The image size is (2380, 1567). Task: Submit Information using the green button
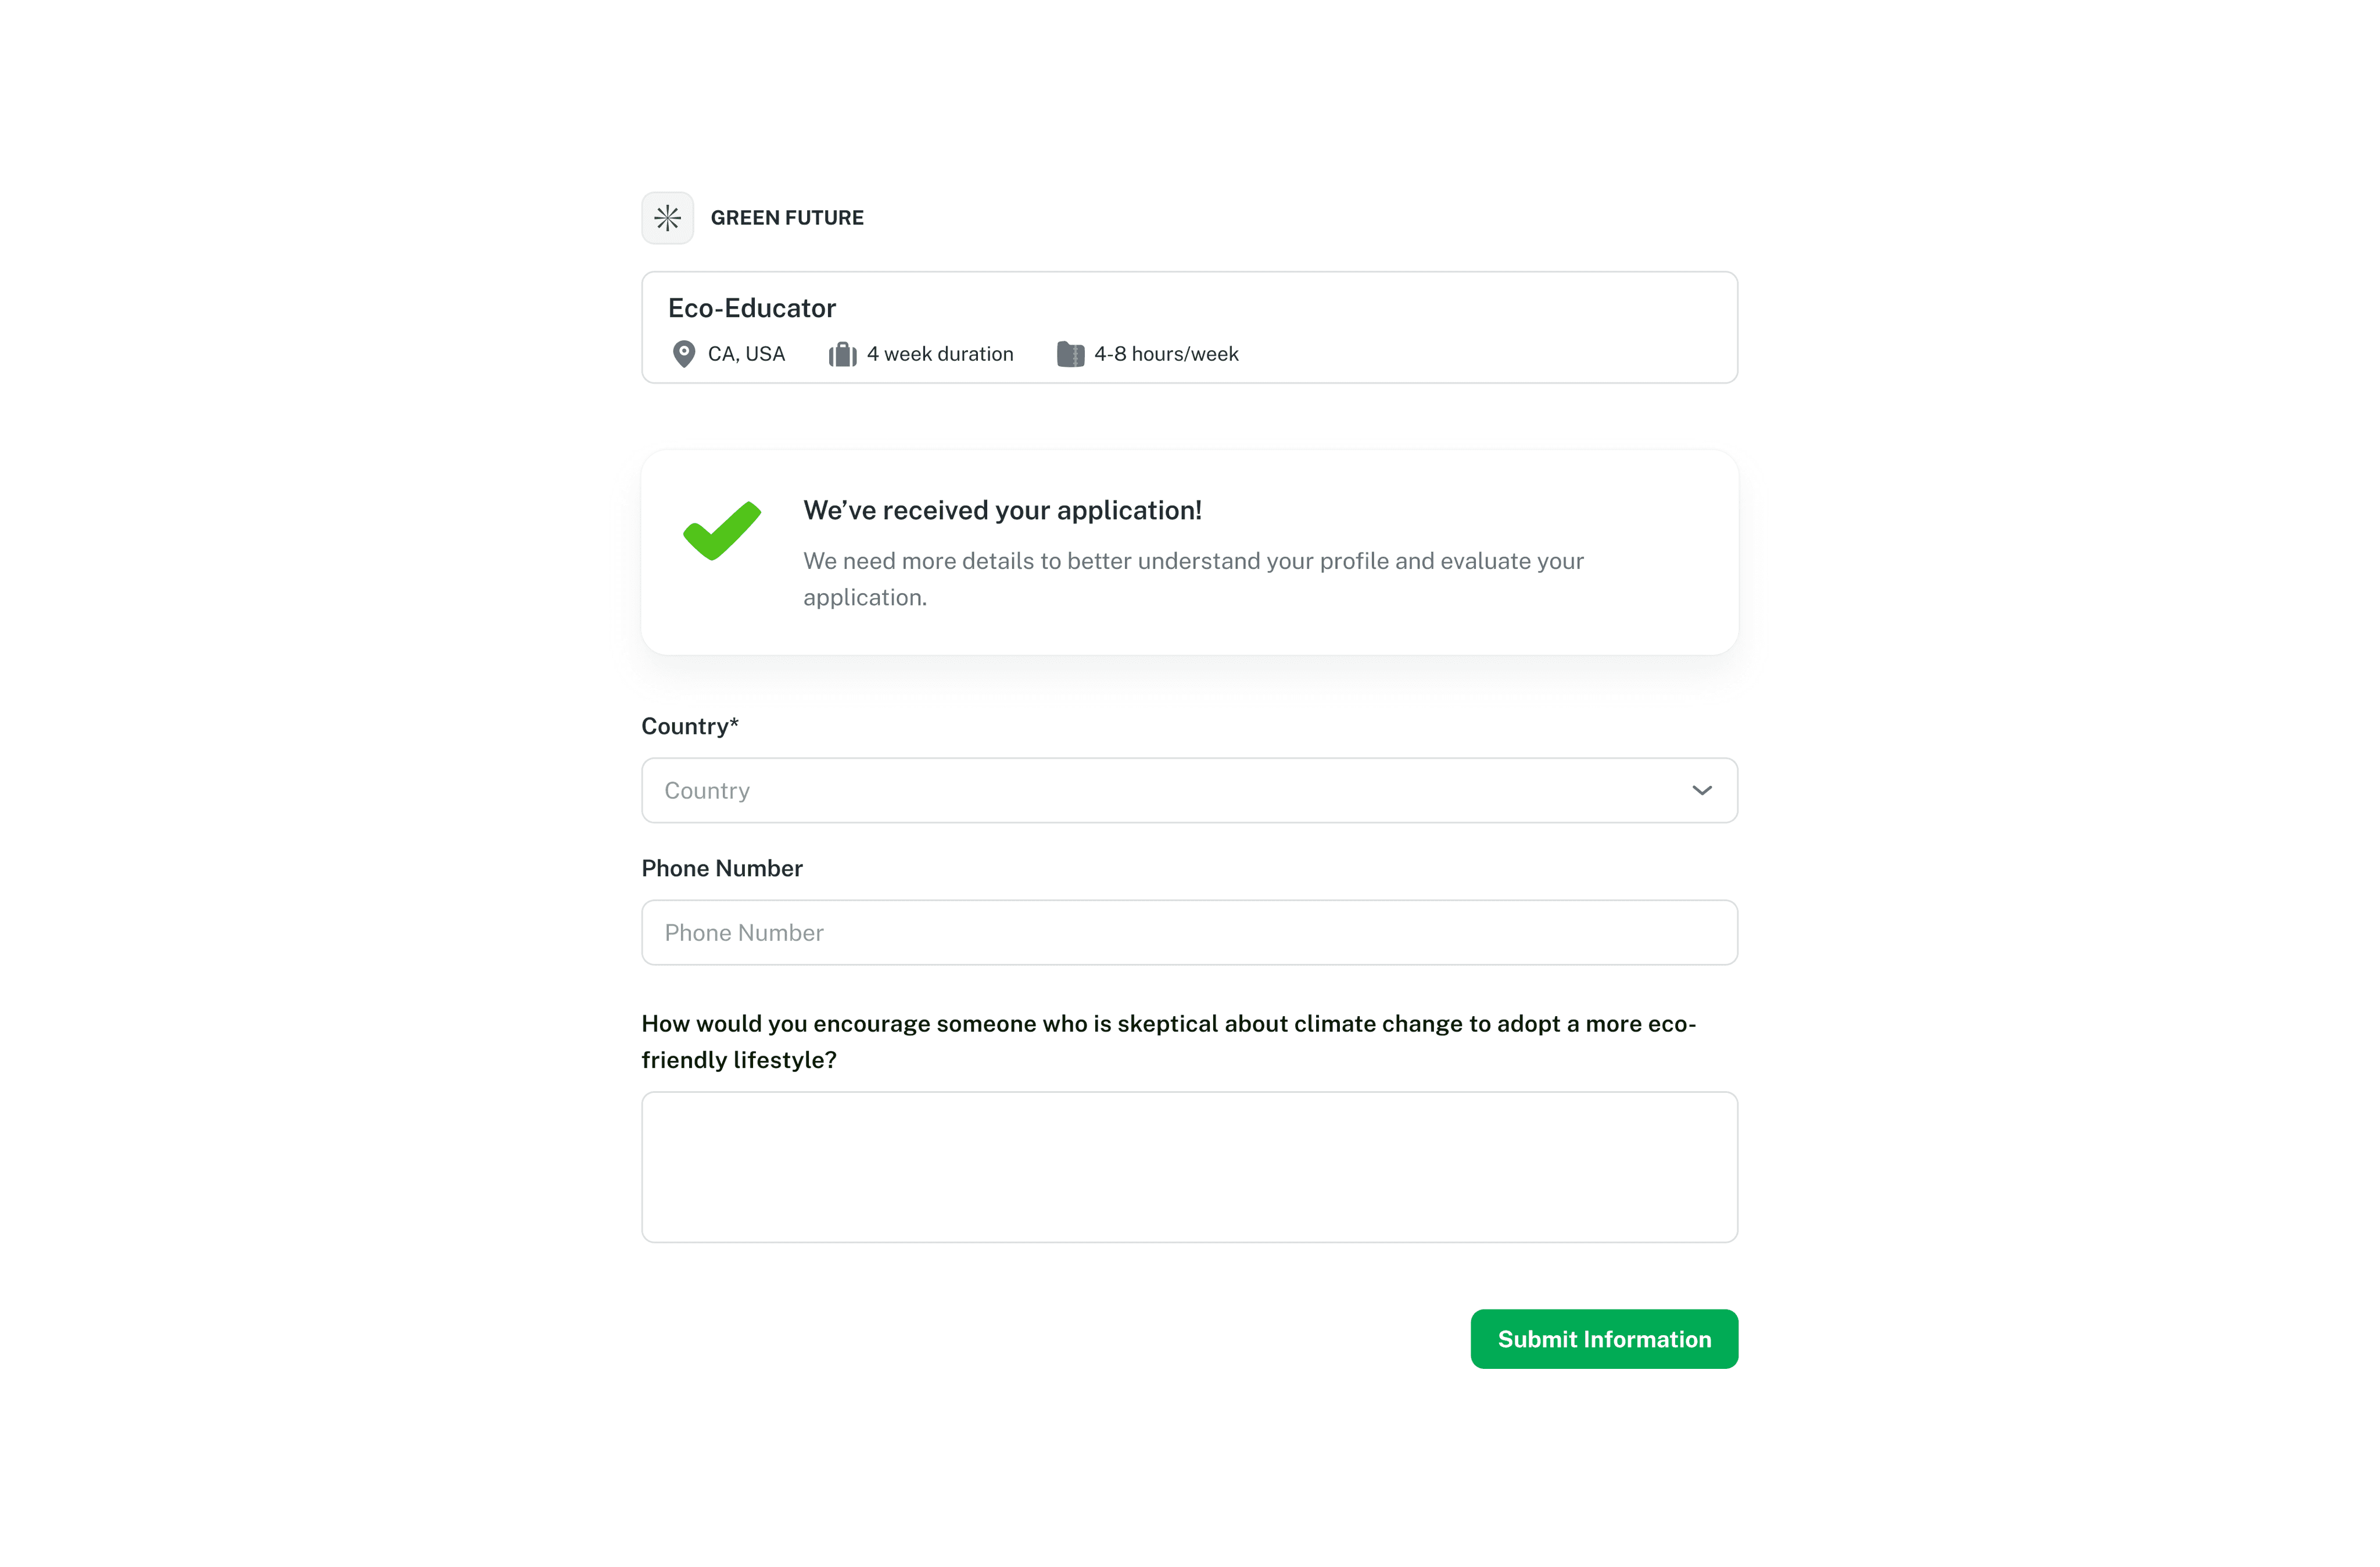pos(1604,1339)
